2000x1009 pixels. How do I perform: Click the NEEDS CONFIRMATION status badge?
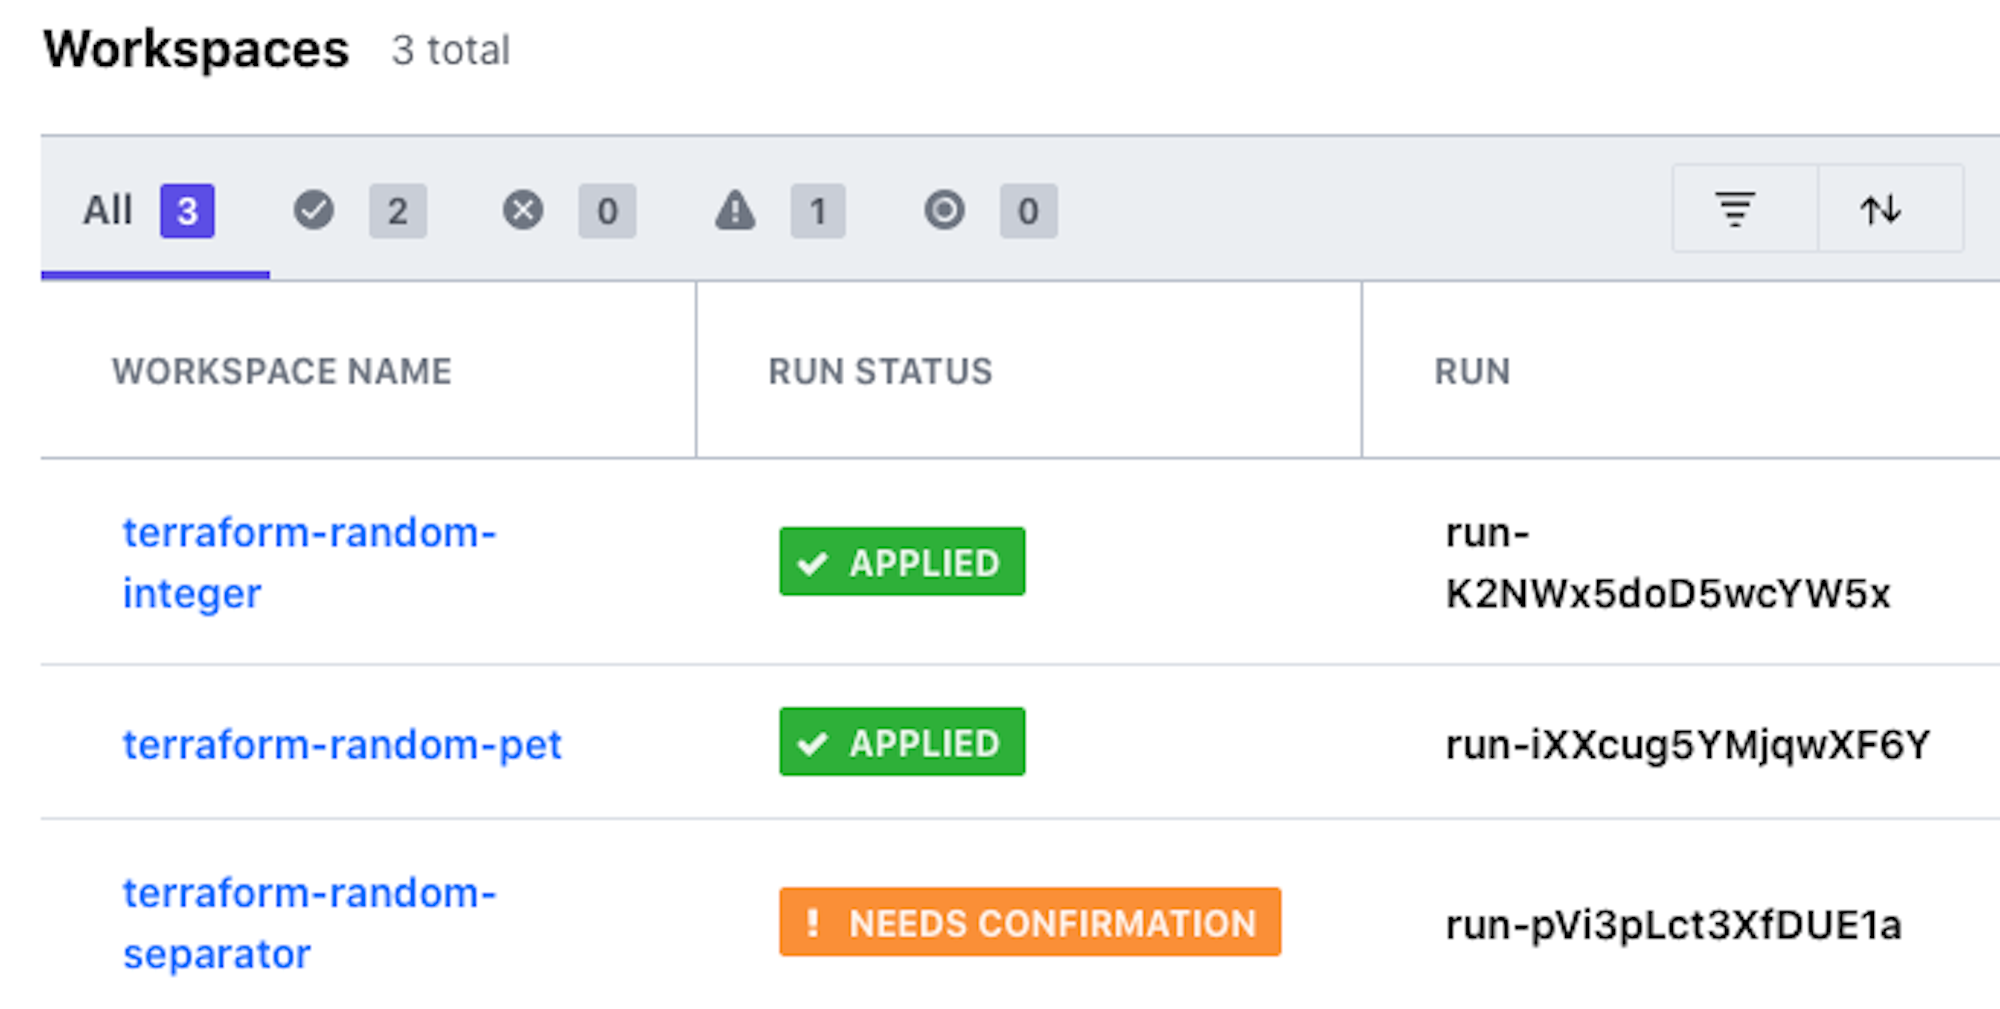[x=1029, y=922]
